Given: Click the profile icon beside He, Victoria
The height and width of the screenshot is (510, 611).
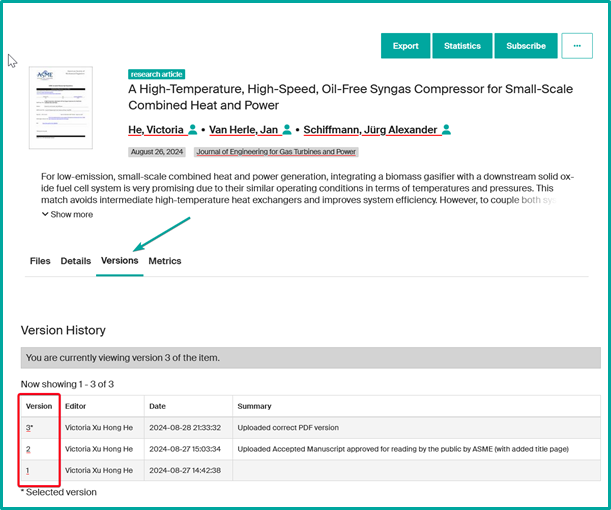Looking at the screenshot, I should 193,130.
